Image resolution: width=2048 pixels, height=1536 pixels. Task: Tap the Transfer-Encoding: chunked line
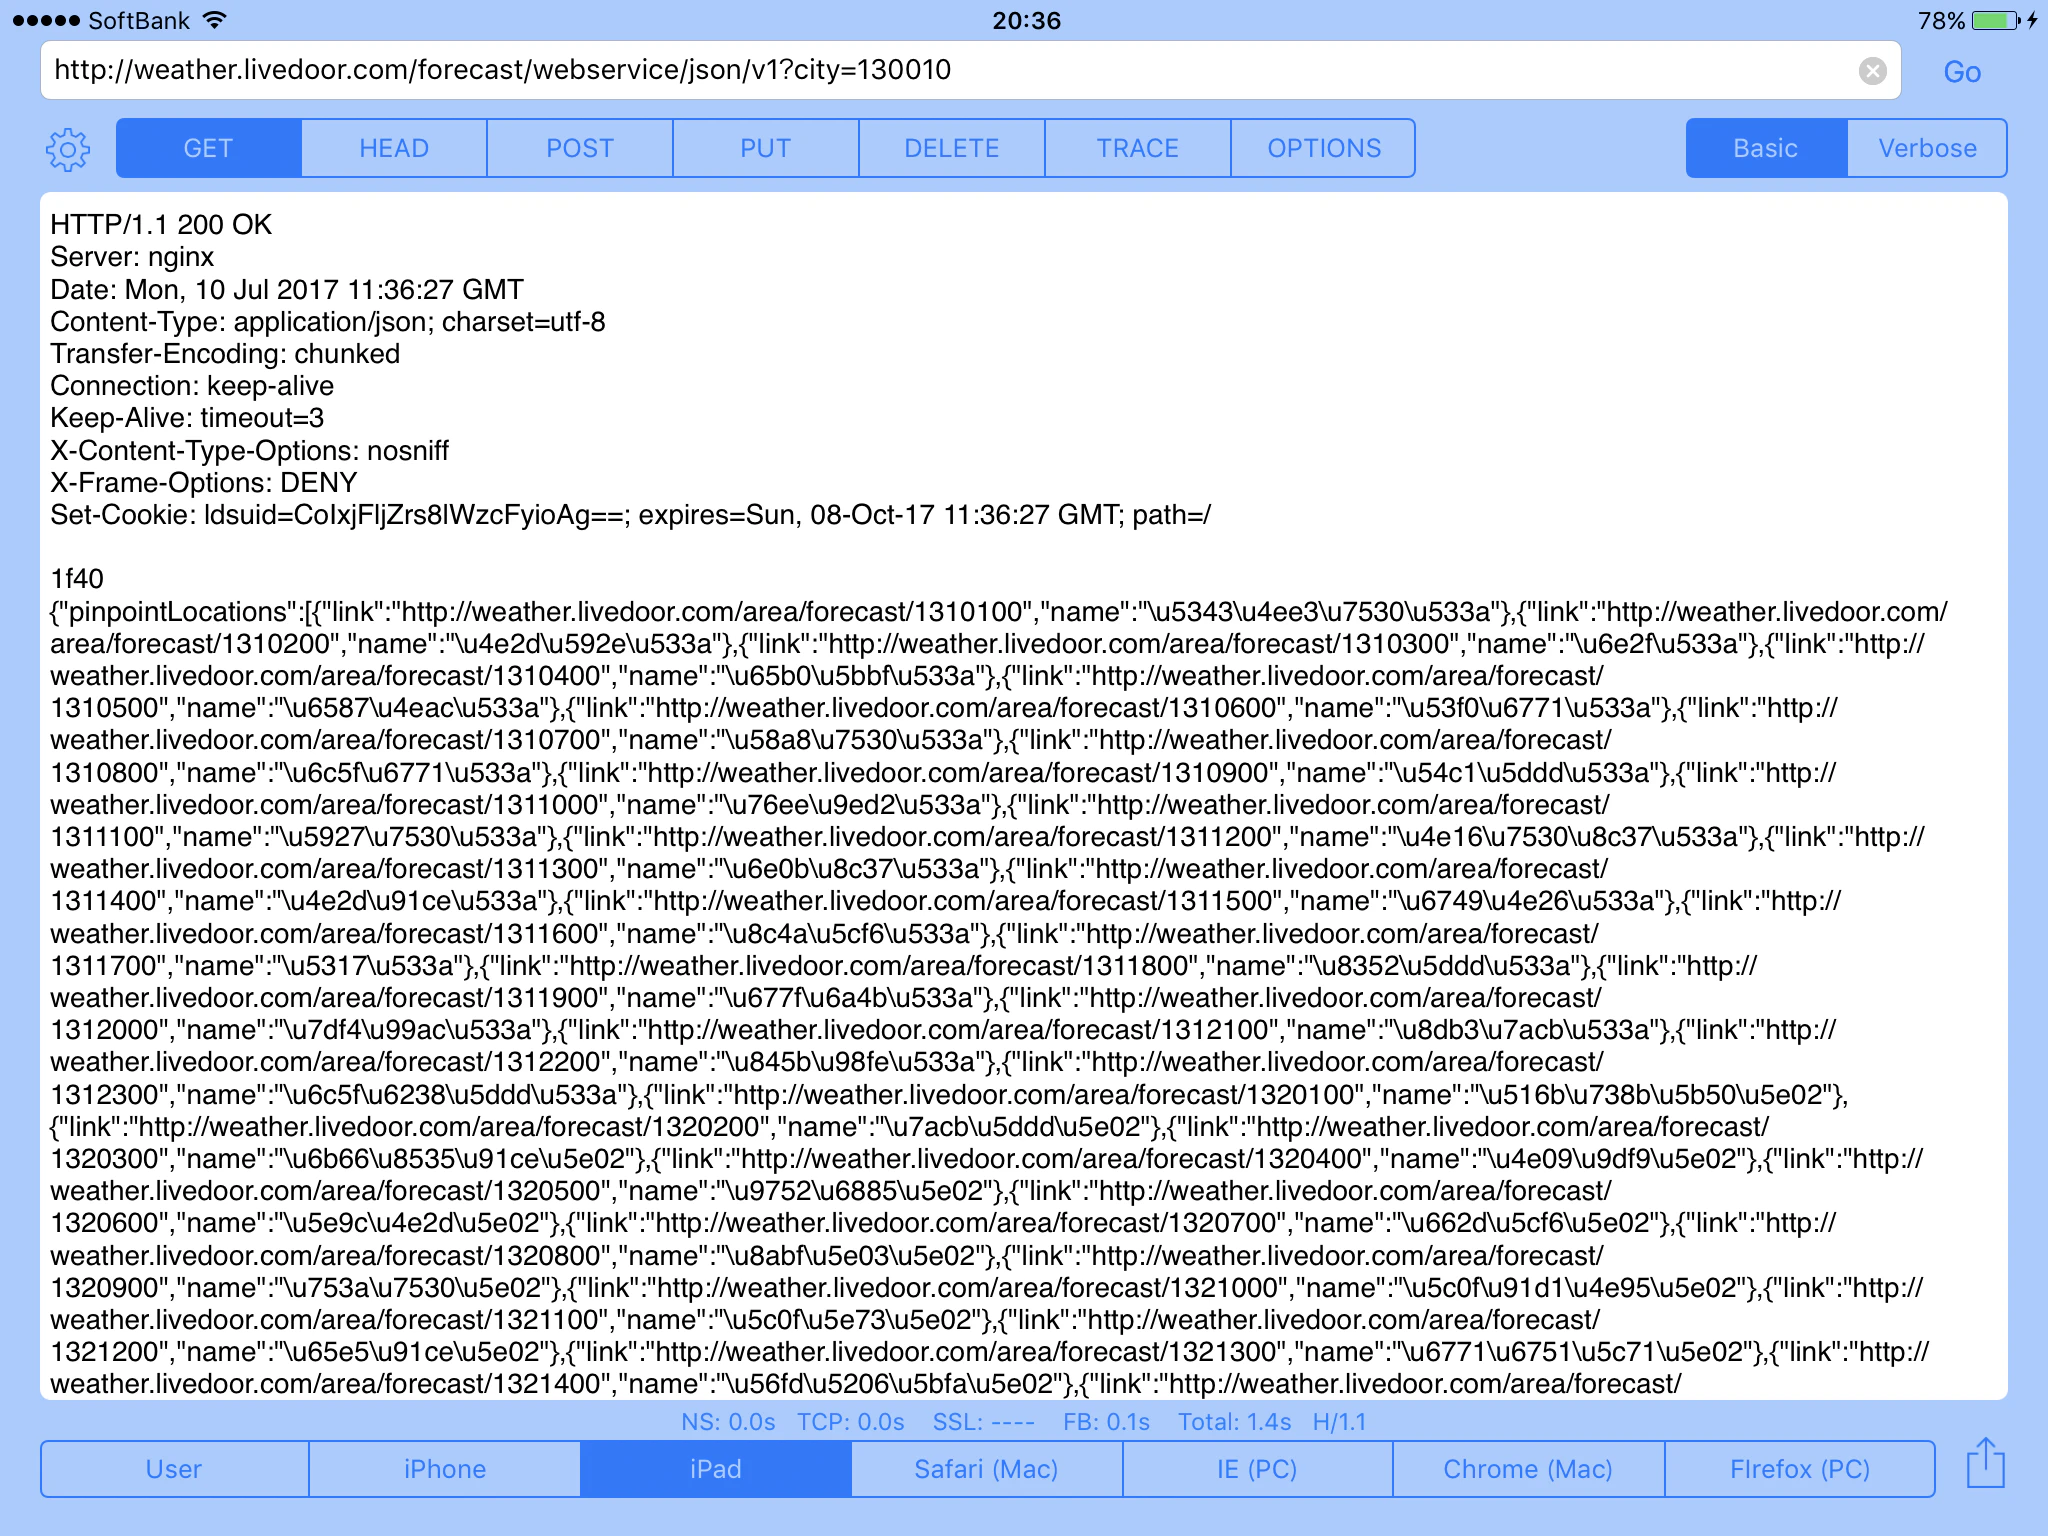click(x=225, y=354)
